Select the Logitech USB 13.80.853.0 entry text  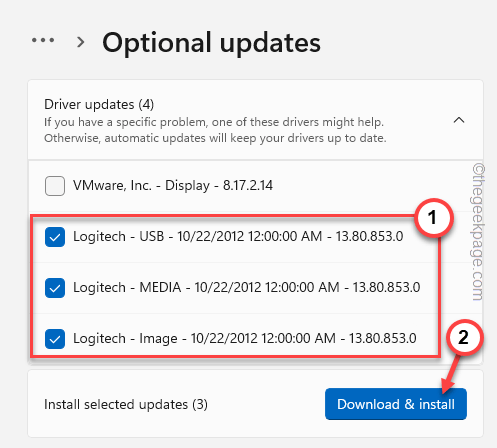click(x=238, y=236)
